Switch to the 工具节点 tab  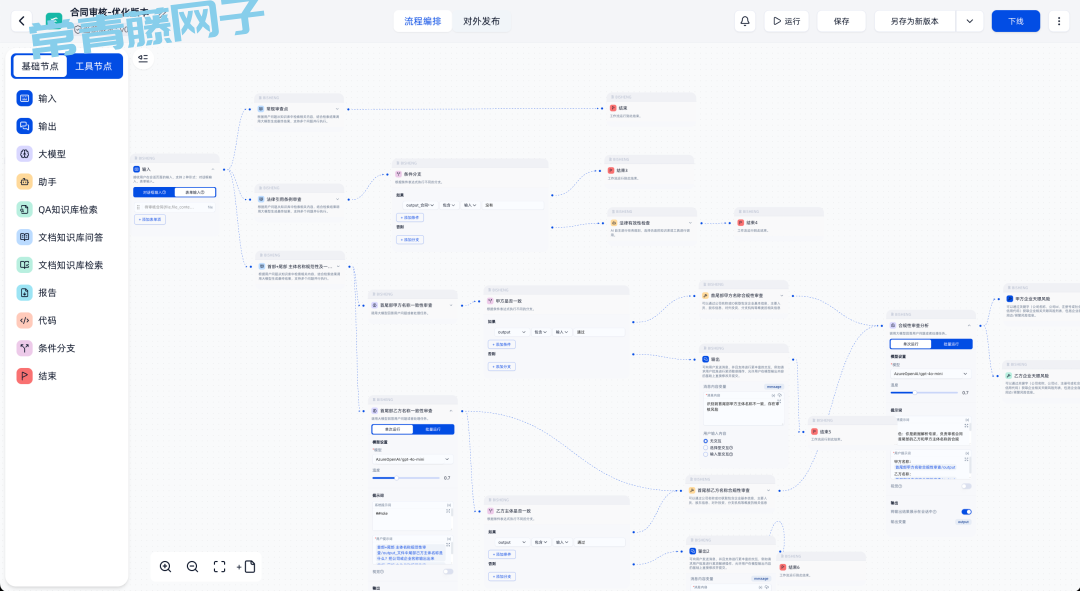[95, 66]
